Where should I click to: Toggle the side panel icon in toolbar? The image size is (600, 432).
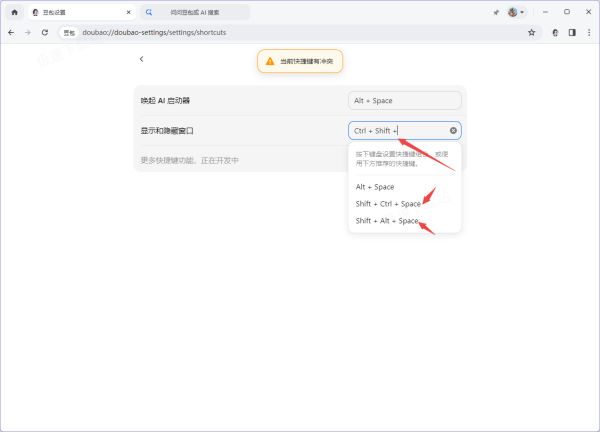coord(572,32)
